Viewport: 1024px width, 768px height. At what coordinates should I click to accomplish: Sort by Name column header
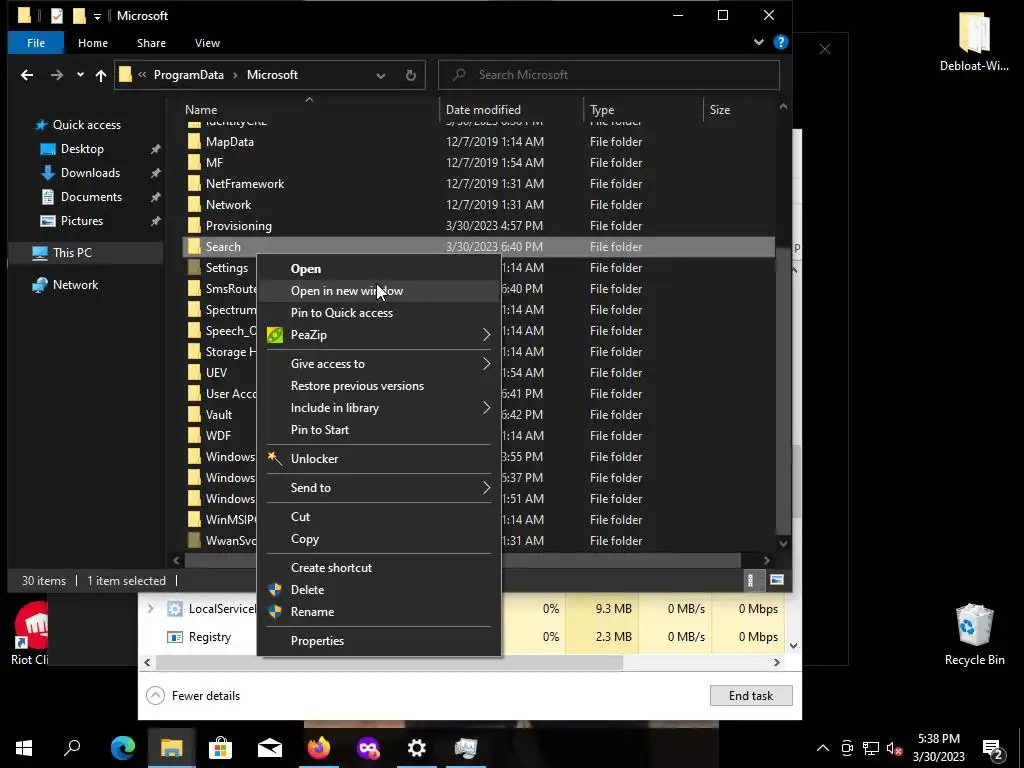point(201,110)
